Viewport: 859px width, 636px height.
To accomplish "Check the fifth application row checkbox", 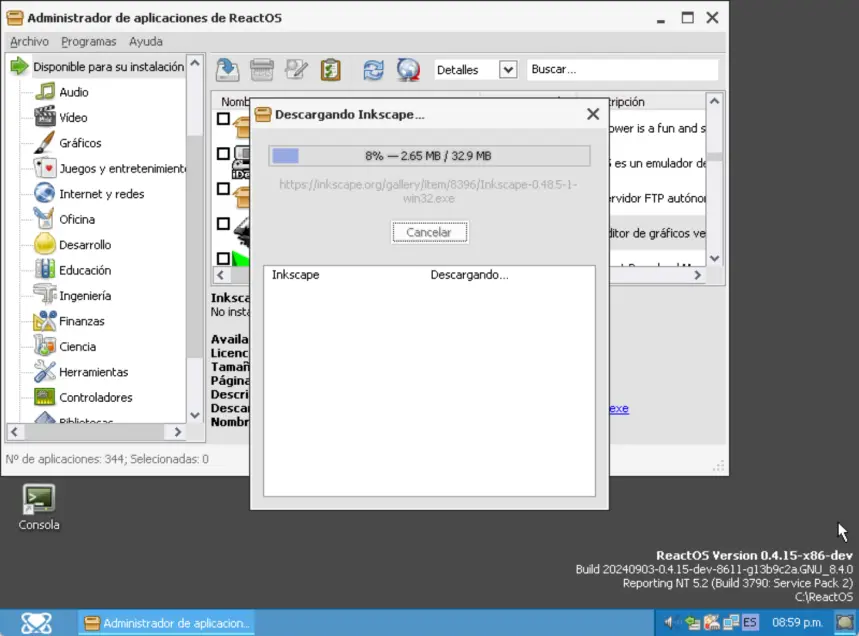I will pos(223,258).
